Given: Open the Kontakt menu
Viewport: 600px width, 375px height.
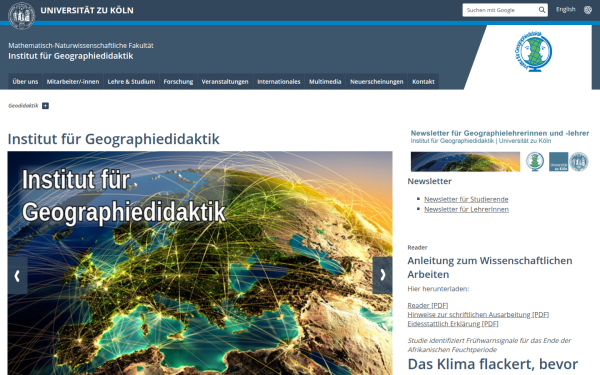Looking at the screenshot, I should (423, 82).
